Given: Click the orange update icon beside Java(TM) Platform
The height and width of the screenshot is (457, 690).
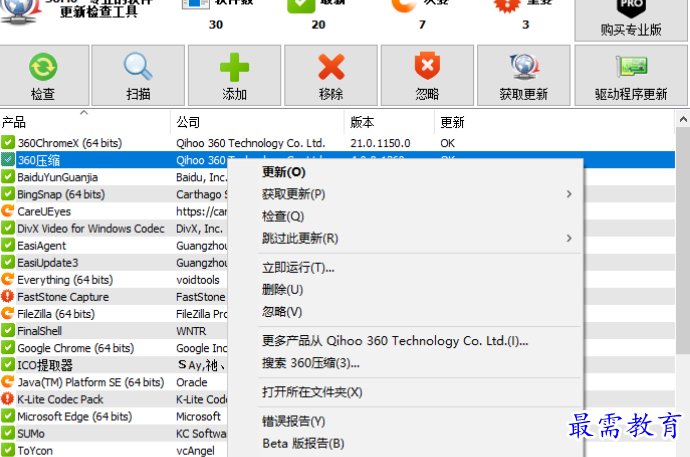Looking at the screenshot, I should pyautogui.click(x=7, y=382).
